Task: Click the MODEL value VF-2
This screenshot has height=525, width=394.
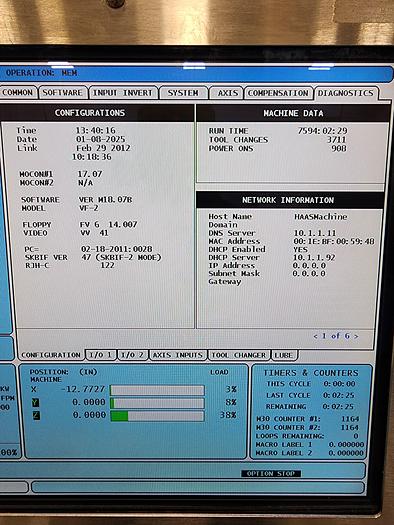Action: click(89, 208)
